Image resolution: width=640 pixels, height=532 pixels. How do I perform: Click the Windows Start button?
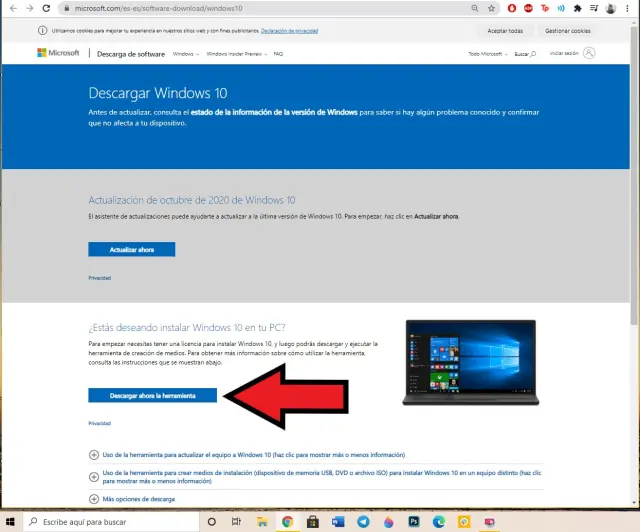[x=10, y=522]
